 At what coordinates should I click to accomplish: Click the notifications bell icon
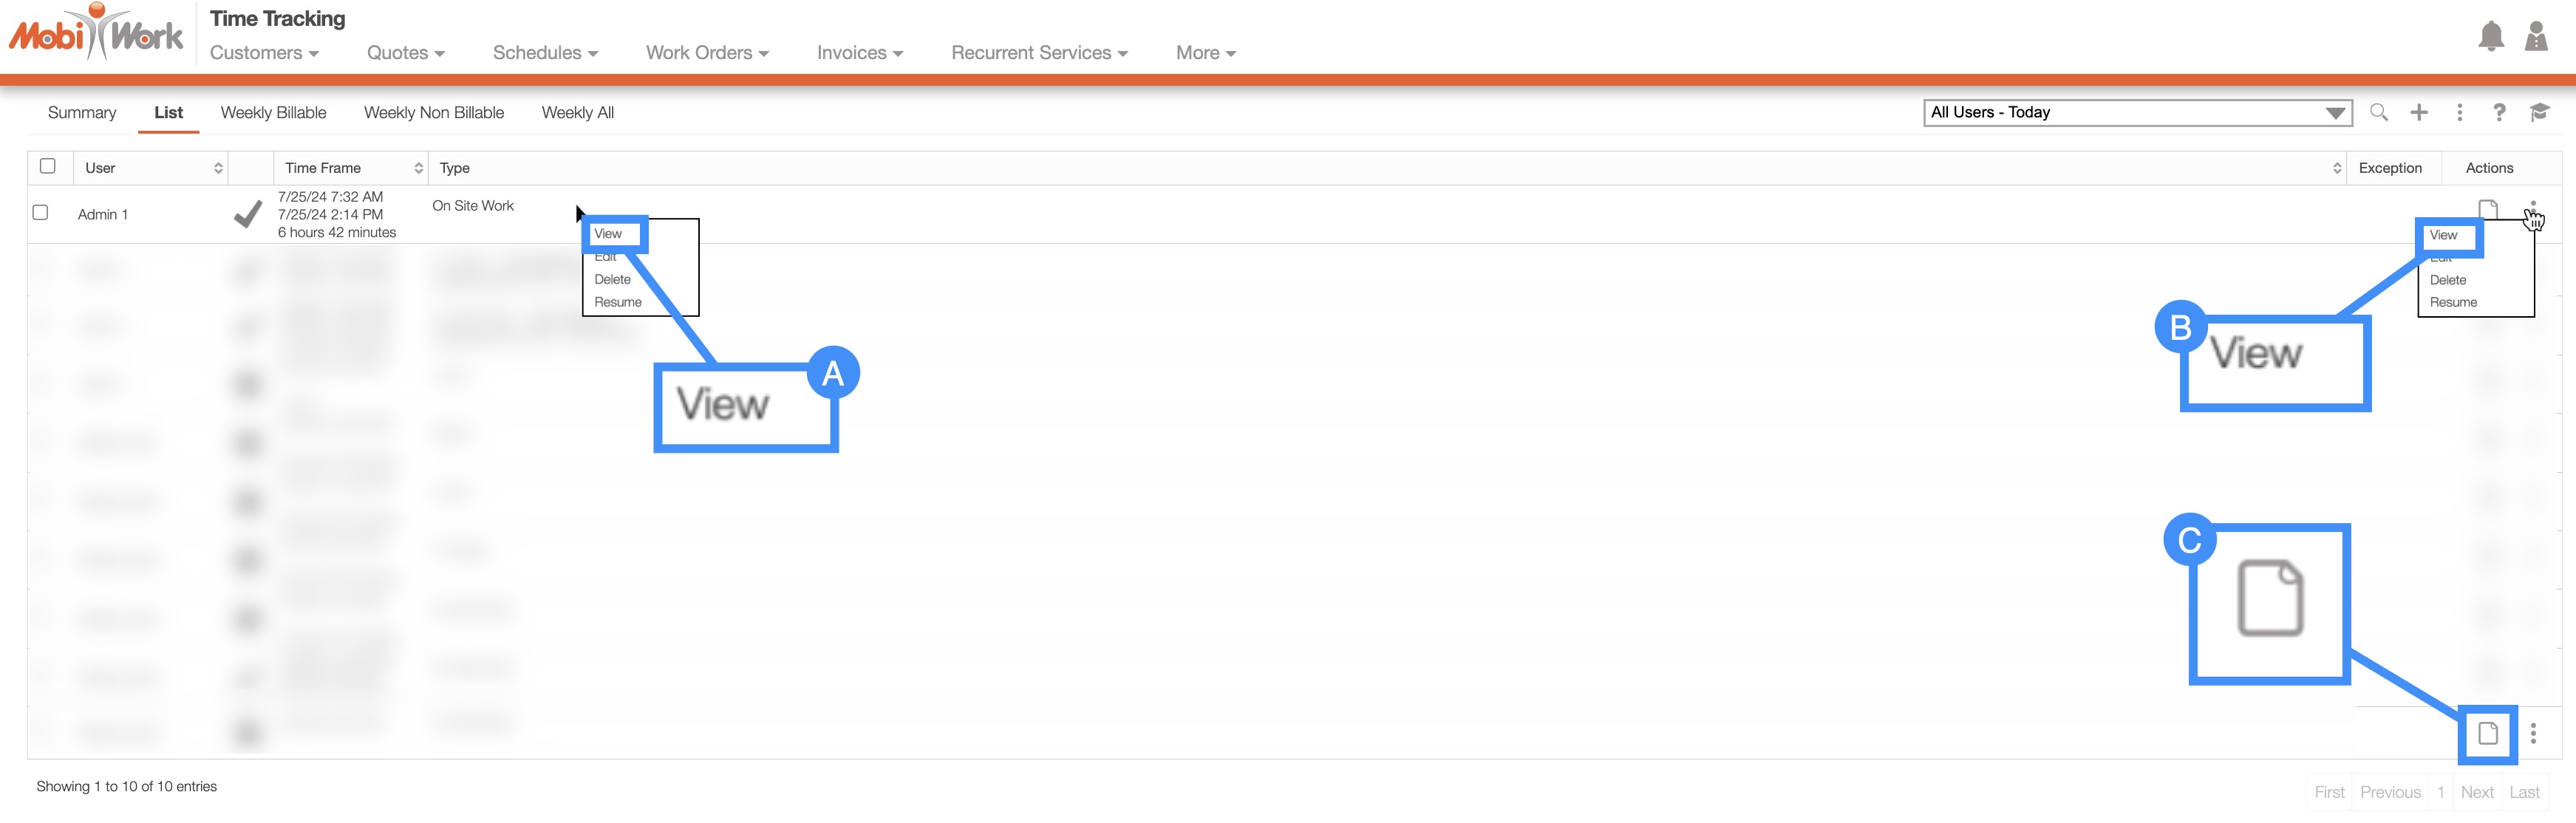click(2490, 37)
